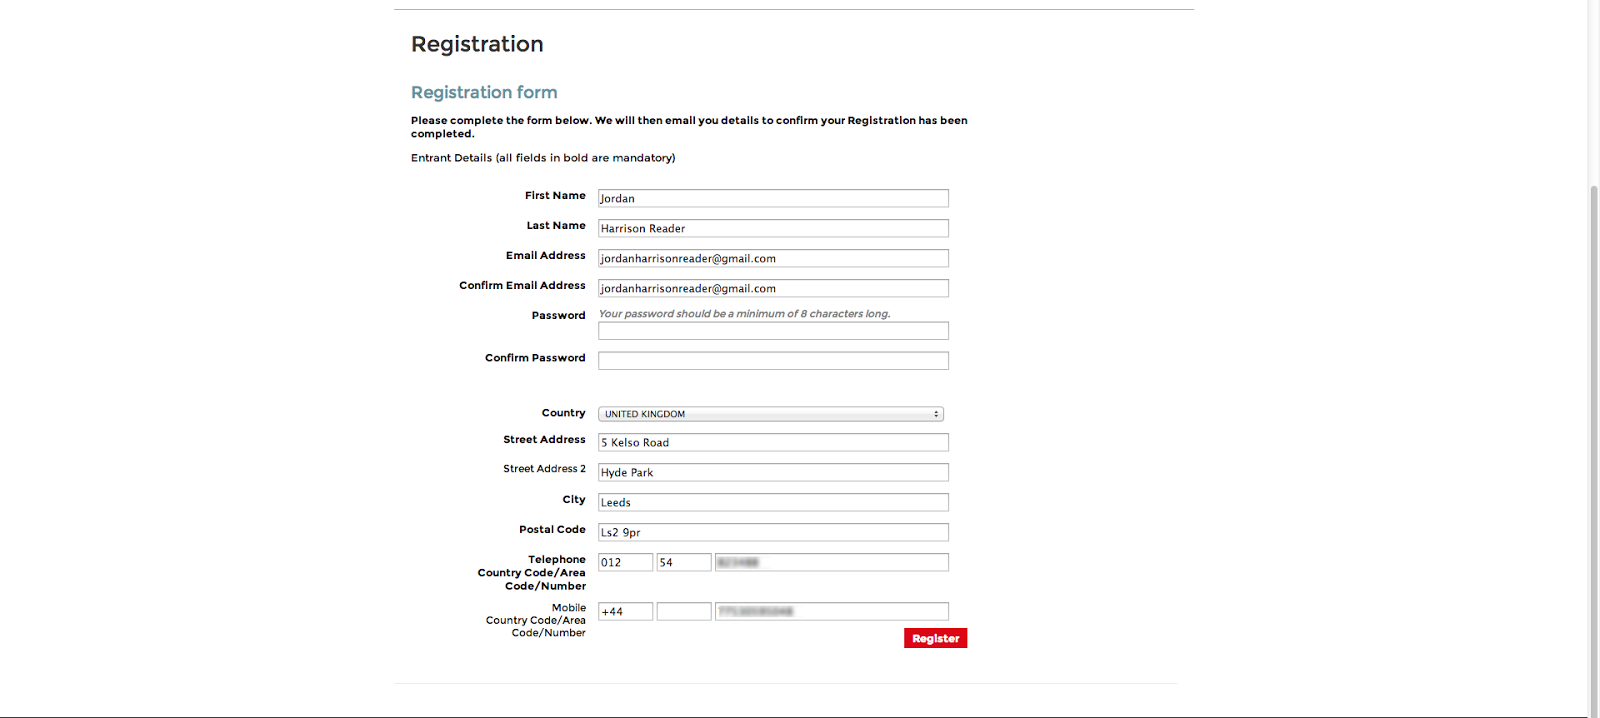The width and height of the screenshot is (1600, 718).
Task: Click the Entrant Details mandatory fields note
Action: [x=543, y=158]
